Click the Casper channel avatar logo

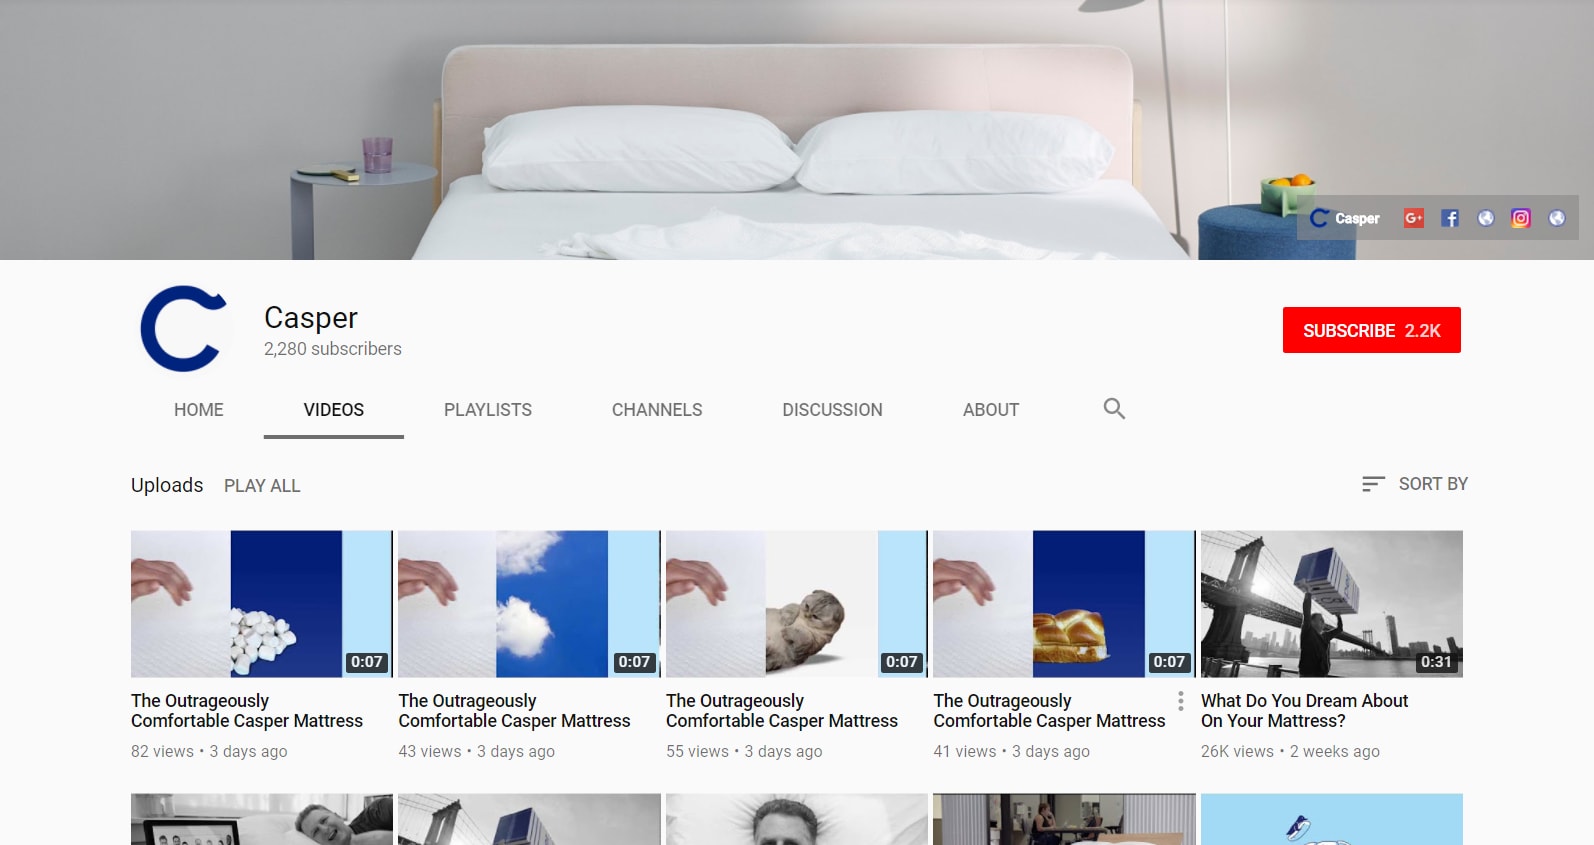(x=183, y=329)
